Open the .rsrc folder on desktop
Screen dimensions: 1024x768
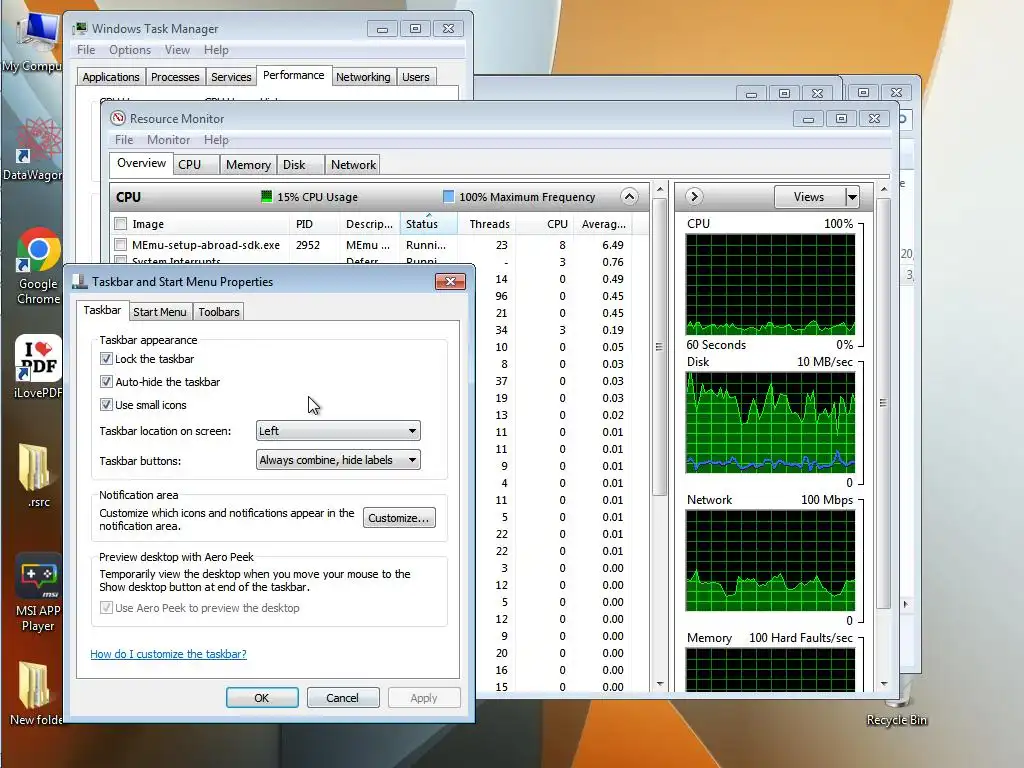coord(38,475)
